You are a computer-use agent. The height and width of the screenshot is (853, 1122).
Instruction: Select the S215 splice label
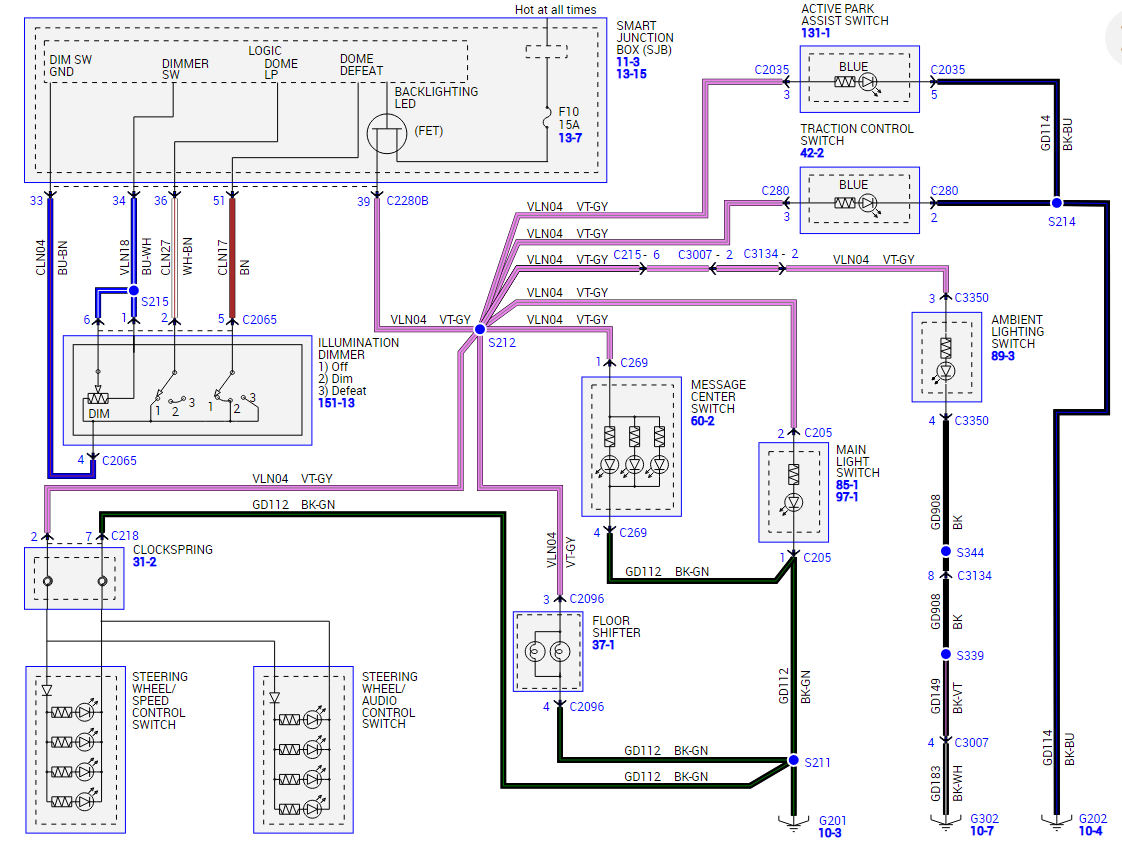[155, 301]
